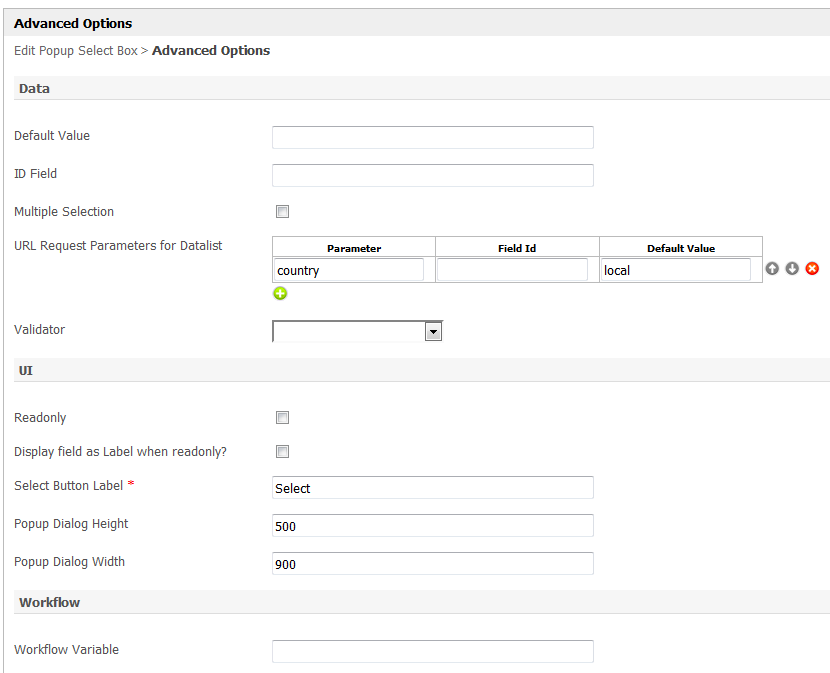Click the Popup Dialog Height field

tap(432, 525)
